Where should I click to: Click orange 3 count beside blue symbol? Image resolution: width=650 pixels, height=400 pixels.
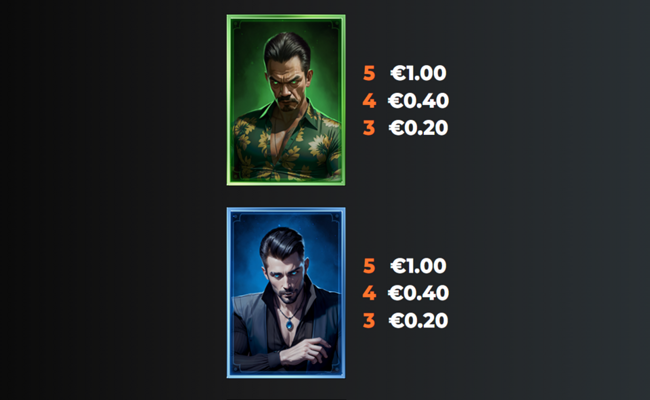click(x=369, y=320)
